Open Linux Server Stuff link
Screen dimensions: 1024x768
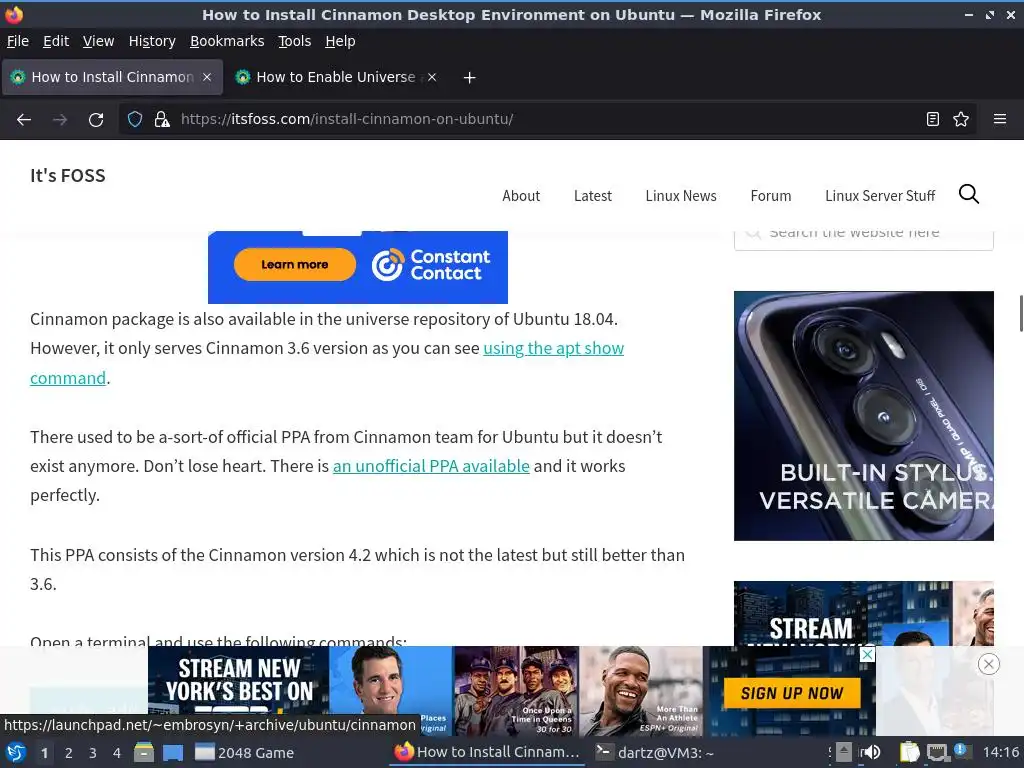(x=880, y=196)
